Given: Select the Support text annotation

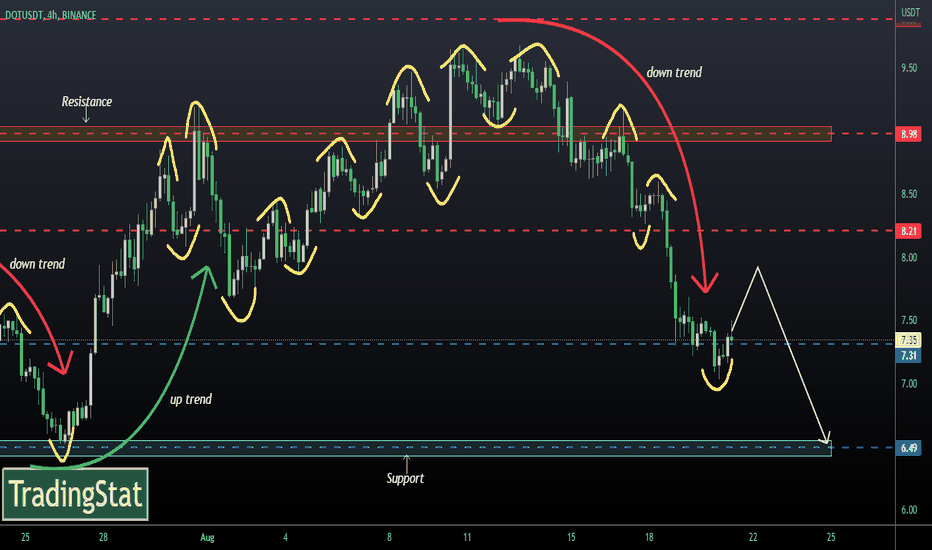Looking at the screenshot, I should pyautogui.click(x=405, y=478).
